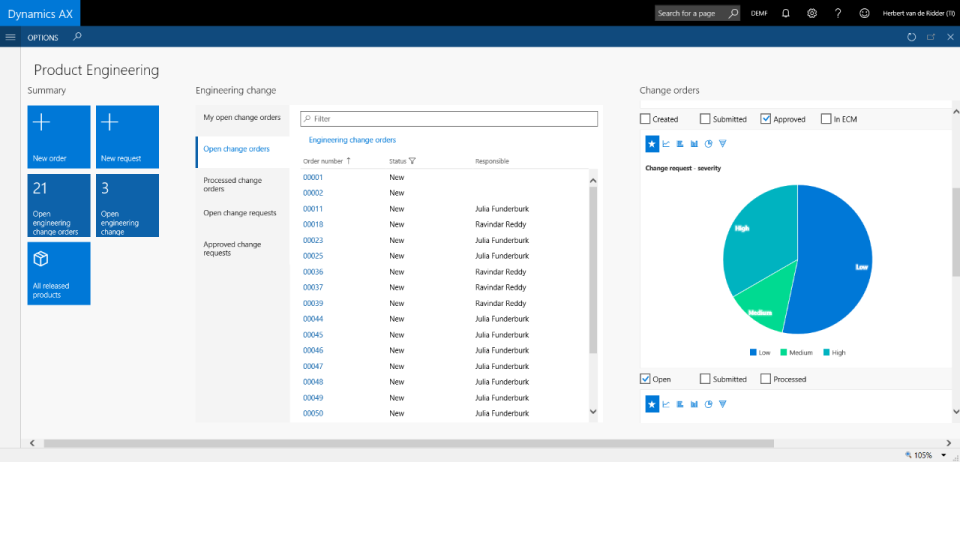Click the All released products tile
This screenshot has width=960, height=540.
(x=59, y=273)
